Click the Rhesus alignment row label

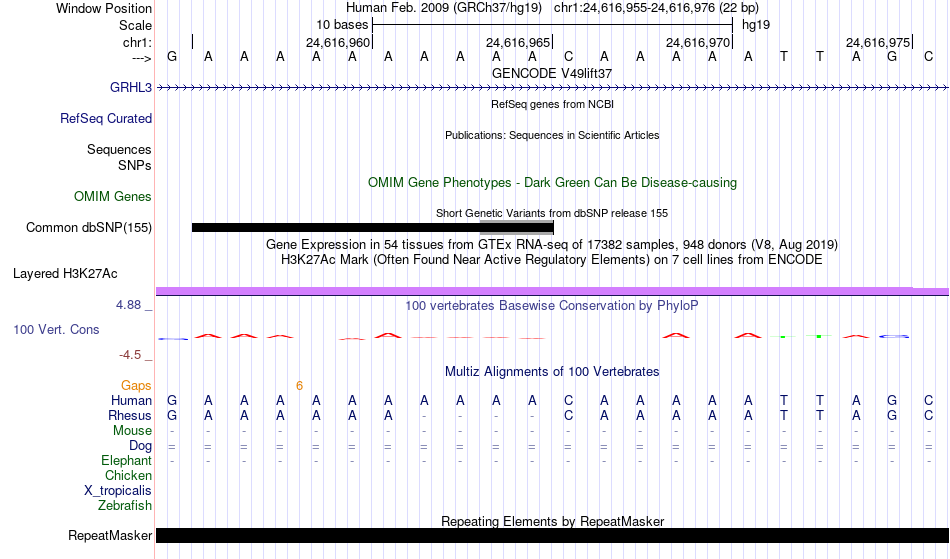click(x=130, y=415)
